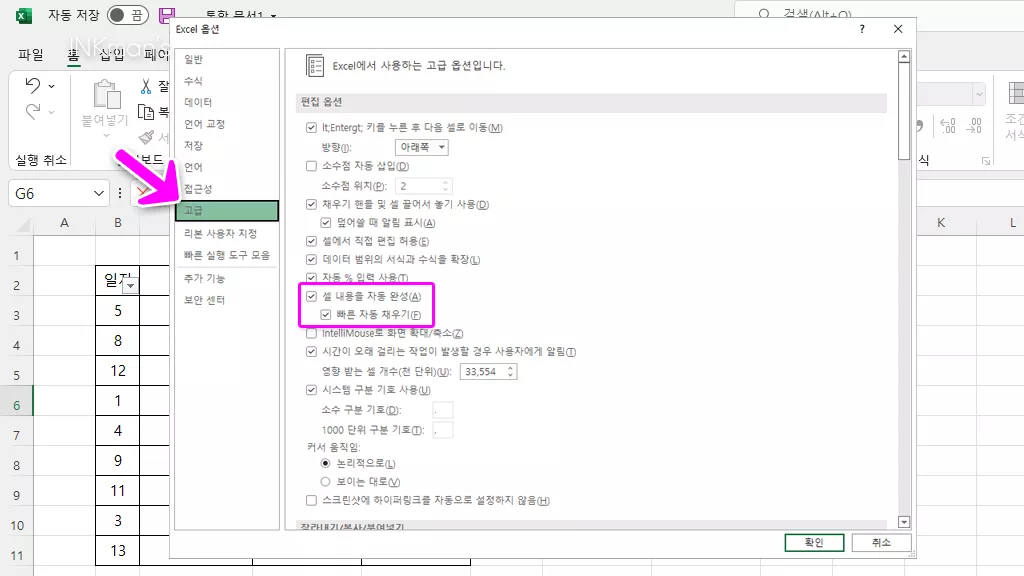Uncheck move selection after Enter option (M)
The width and height of the screenshot is (1024, 576).
coord(312,127)
